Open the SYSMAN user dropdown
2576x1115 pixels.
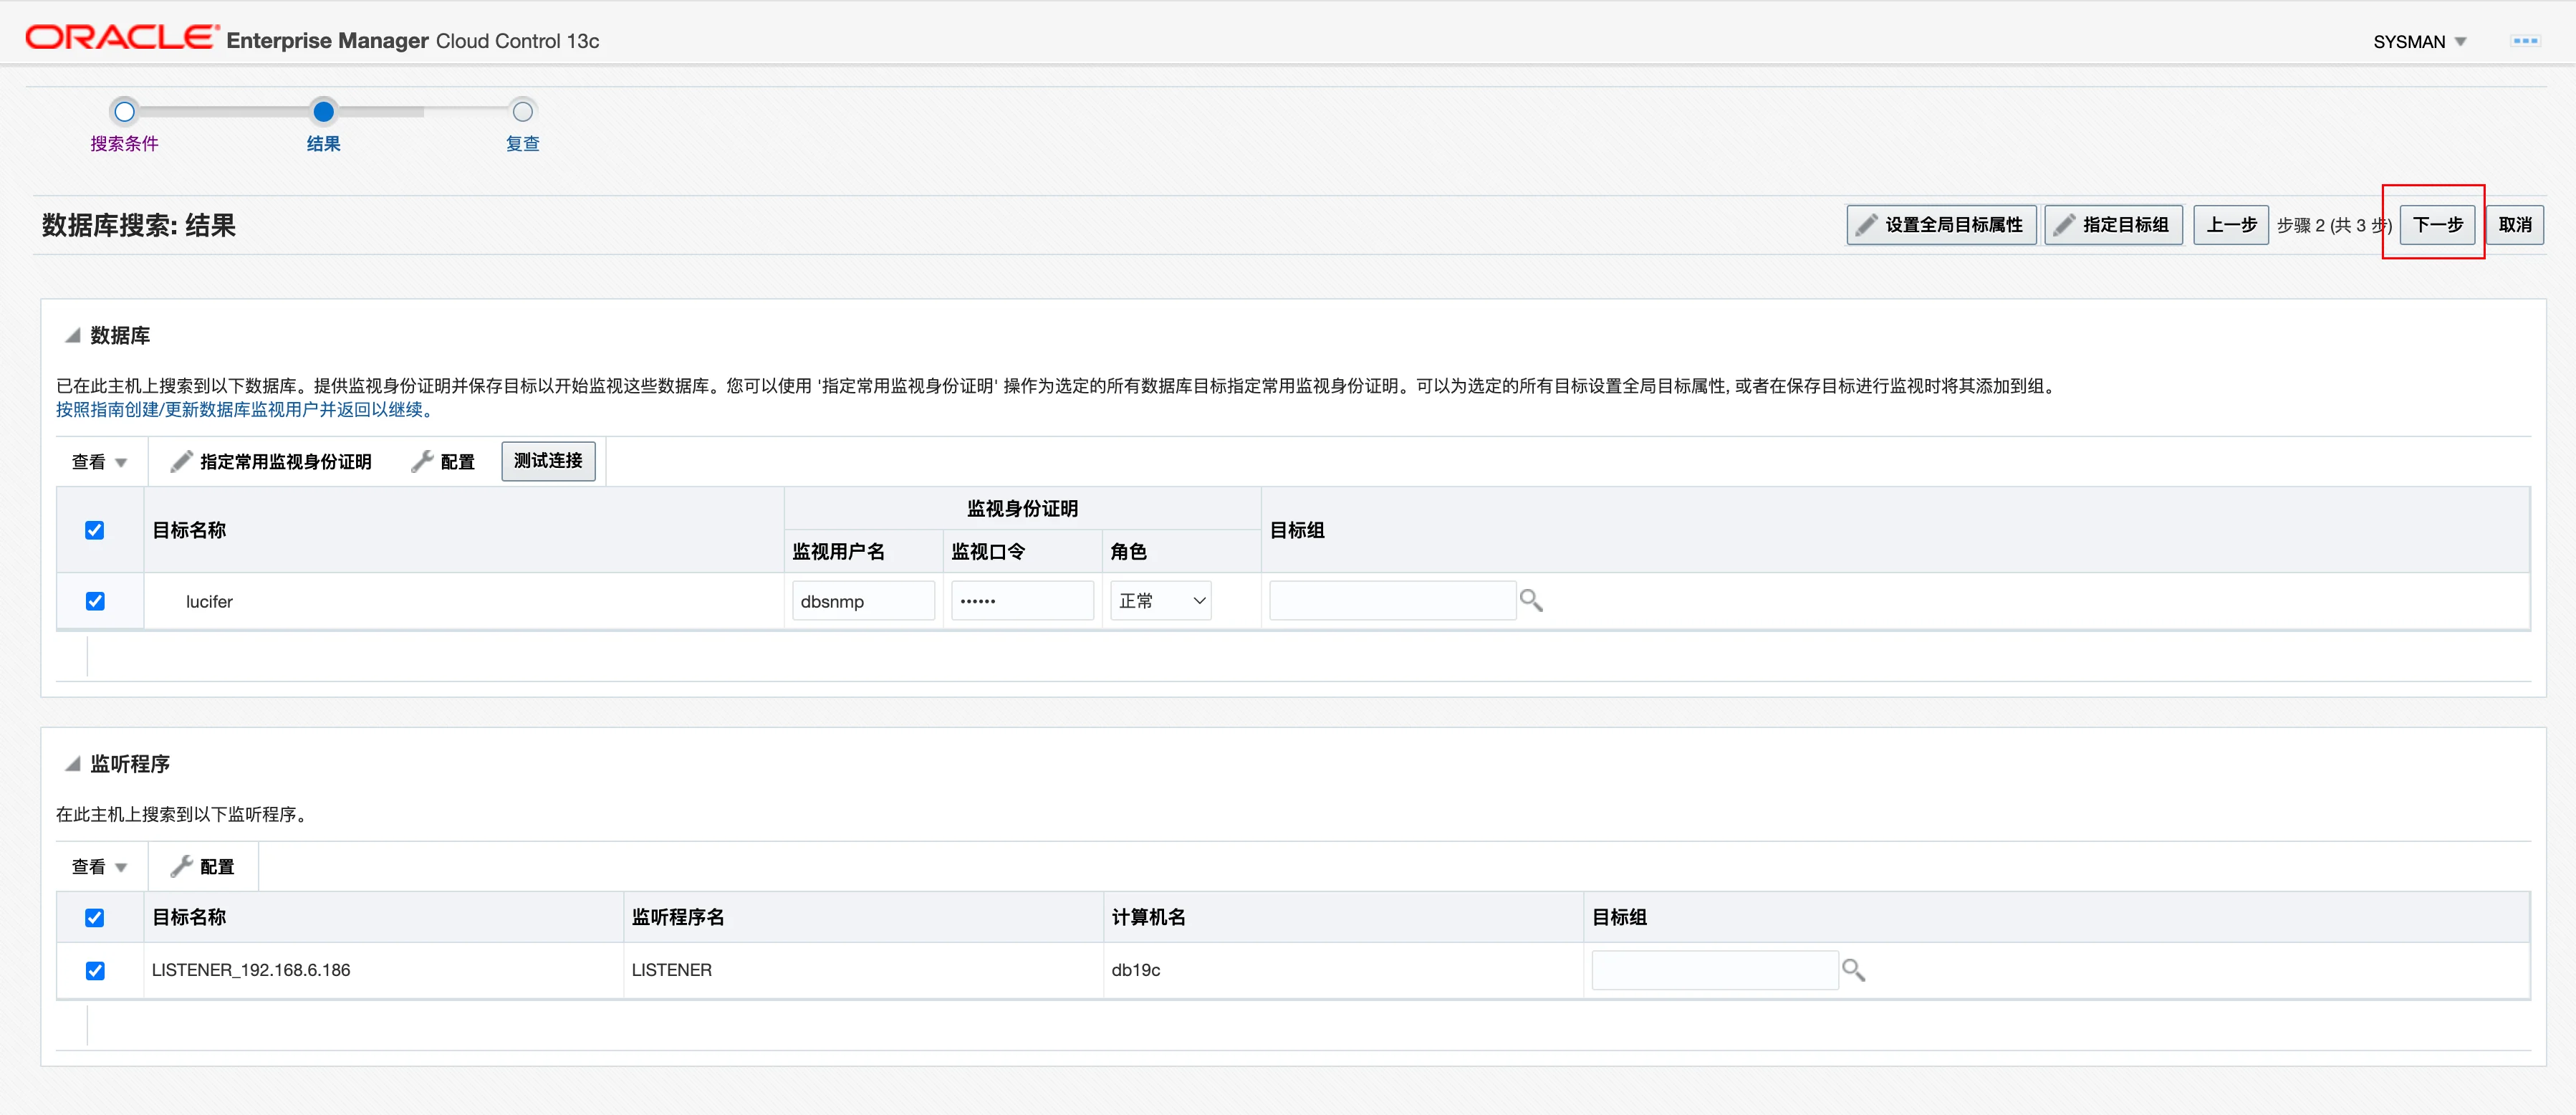click(x=2420, y=42)
